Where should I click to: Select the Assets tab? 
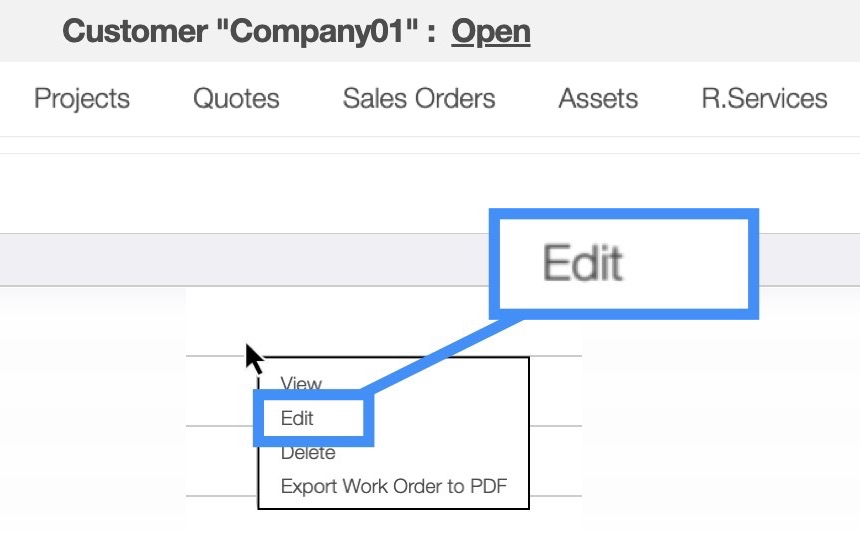pos(598,98)
